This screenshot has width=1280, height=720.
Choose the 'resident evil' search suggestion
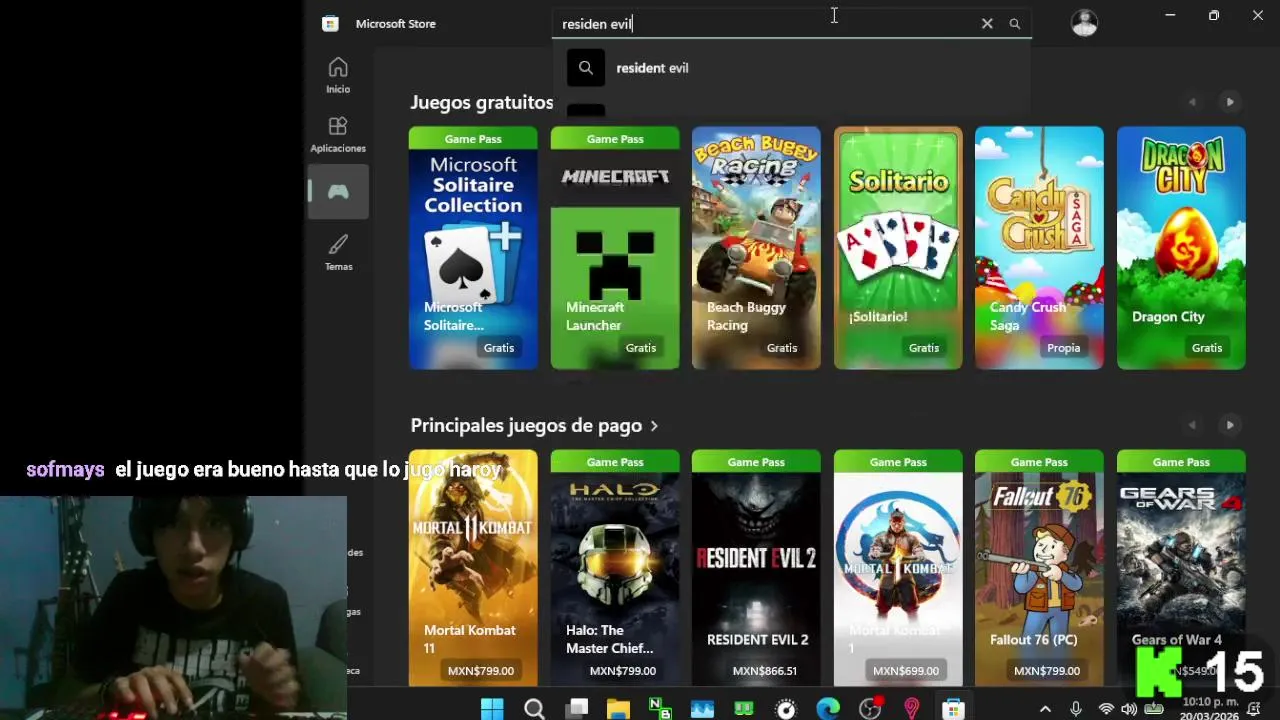[790, 68]
